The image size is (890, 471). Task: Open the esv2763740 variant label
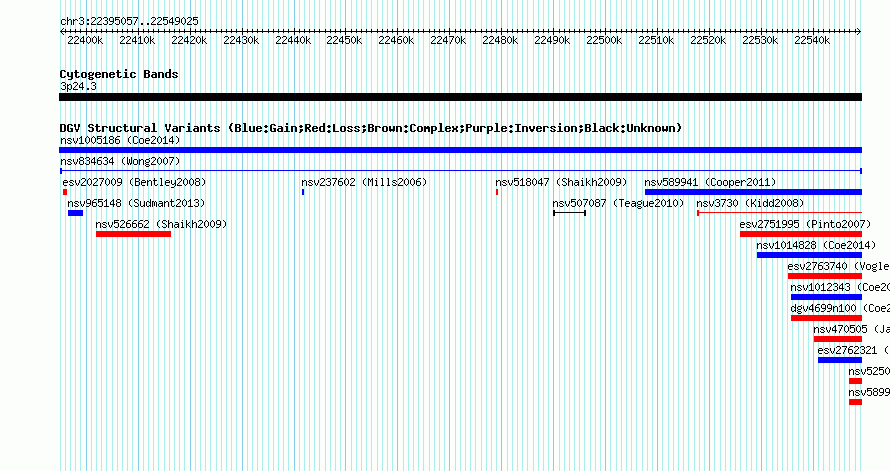click(x=838, y=266)
